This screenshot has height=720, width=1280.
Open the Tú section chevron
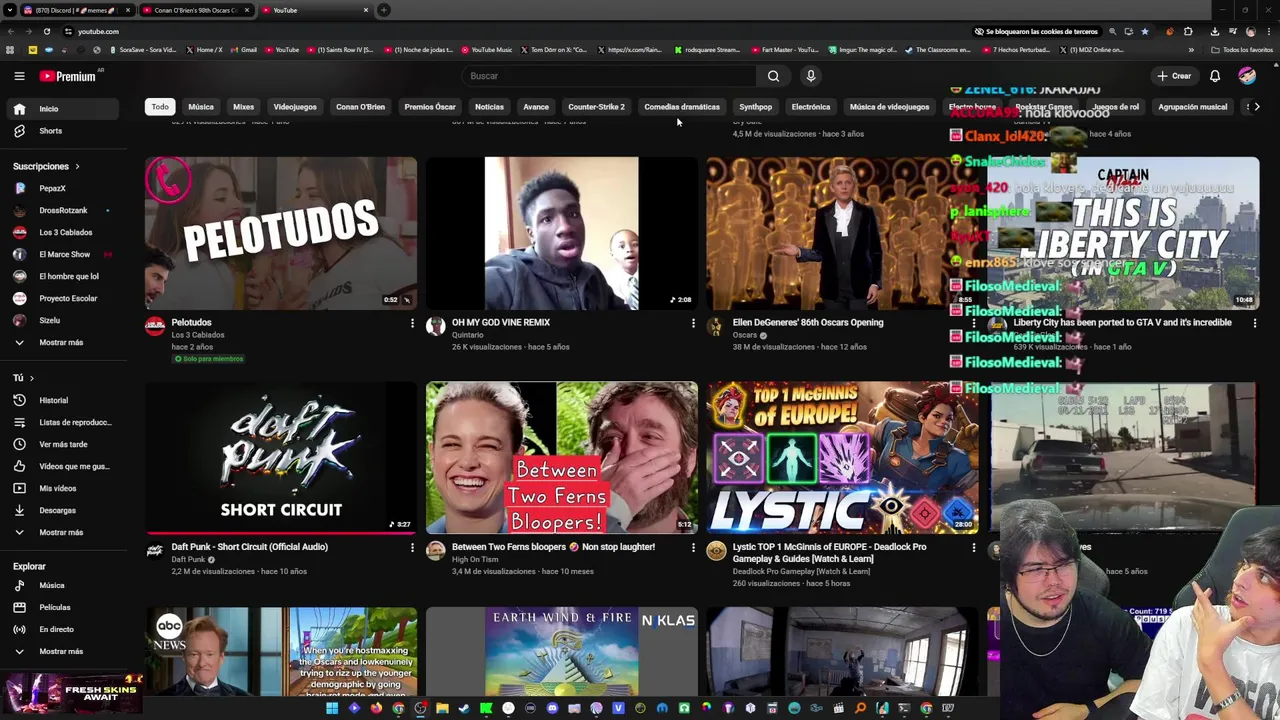[31, 378]
